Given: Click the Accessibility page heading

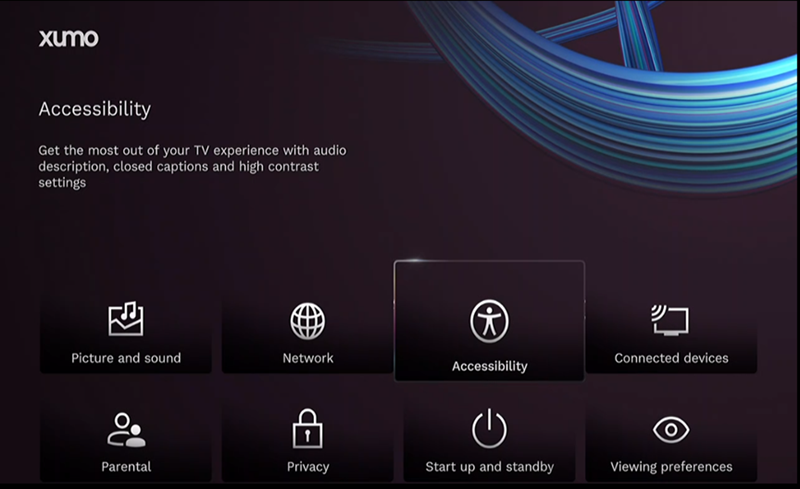Looking at the screenshot, I should click(94, 109).
